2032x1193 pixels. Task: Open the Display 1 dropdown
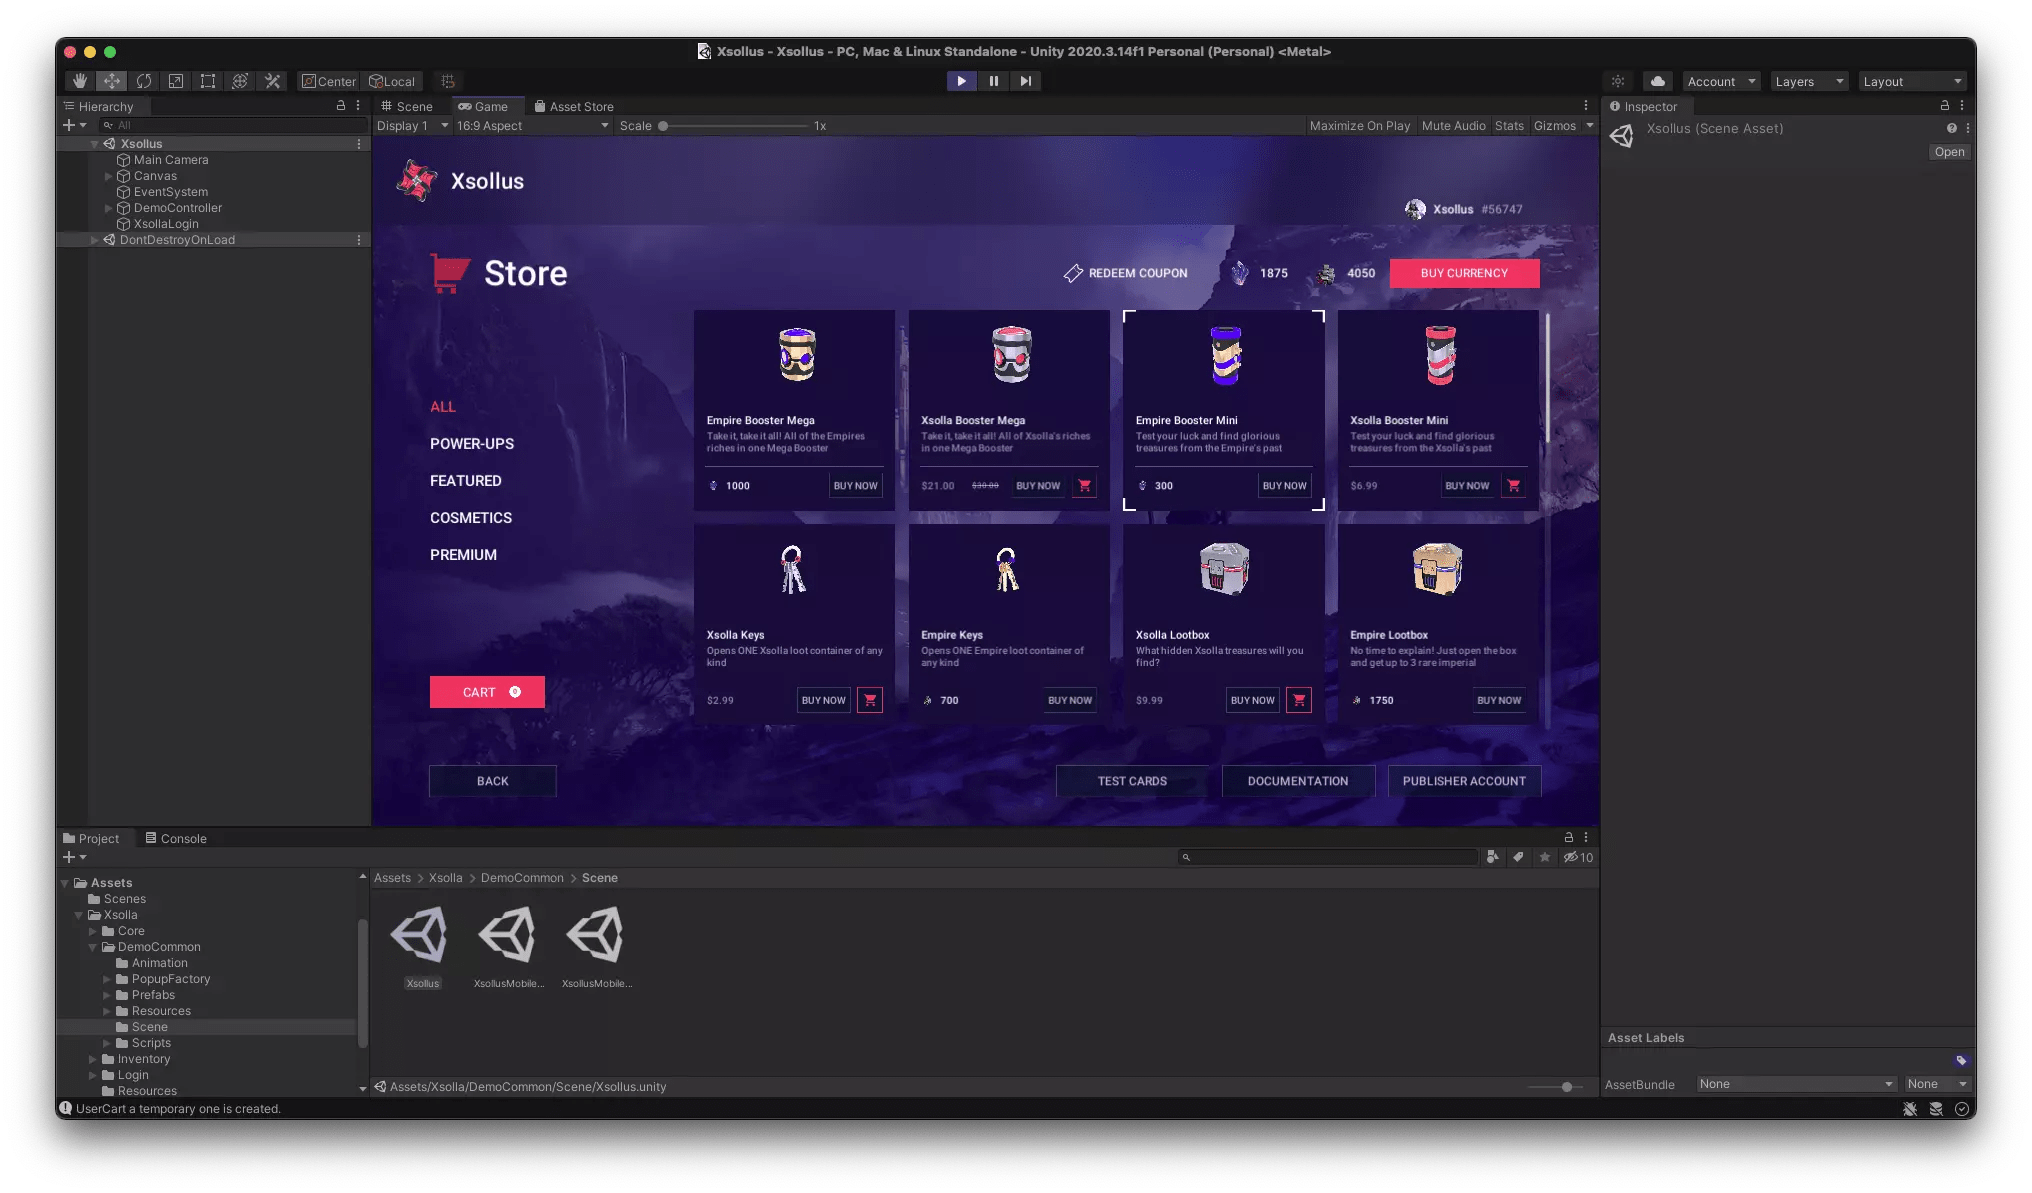pyautogui.click(x=413, y=126)
